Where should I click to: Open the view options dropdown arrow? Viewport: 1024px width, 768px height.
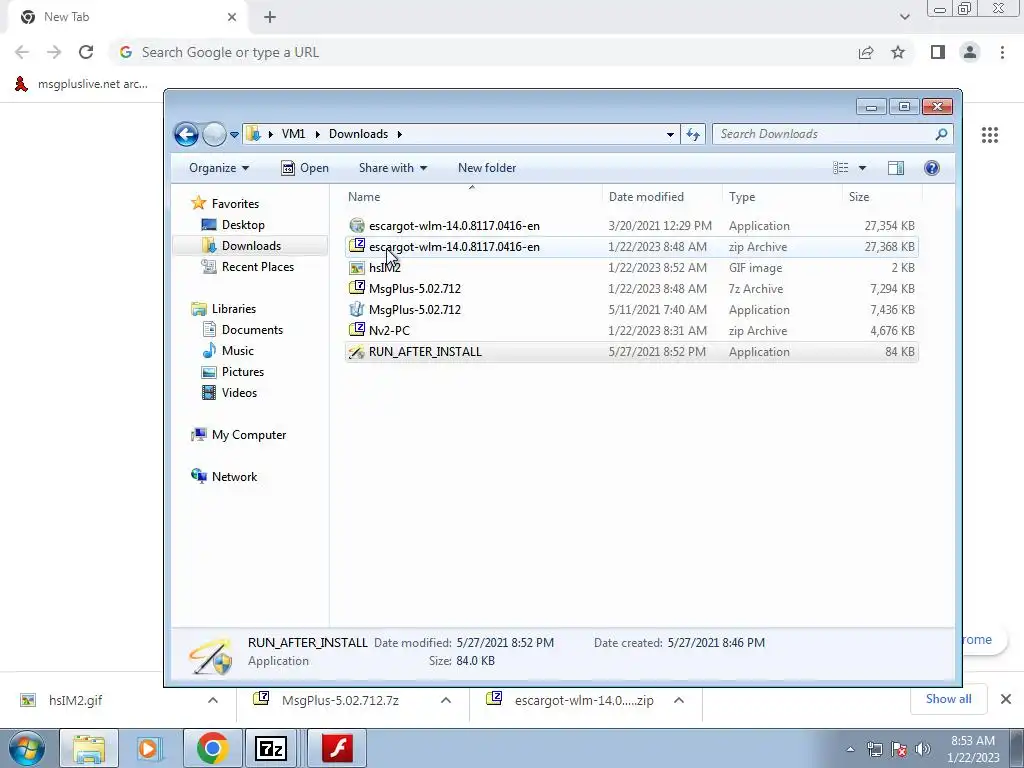[862, 168]
